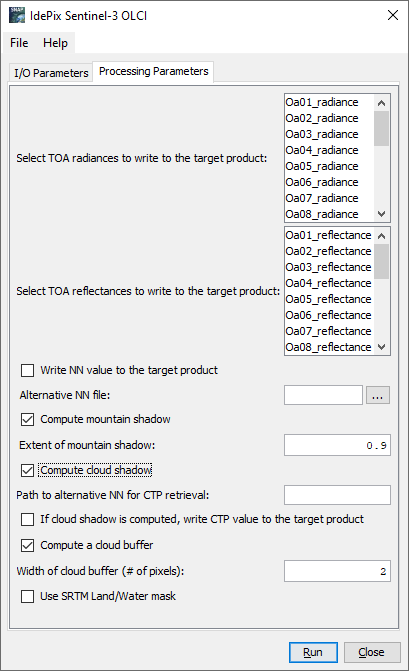The image size is (409, 671).
Task: Click the down arrow of reflectance list scrollbar
Action: point(382,346)
